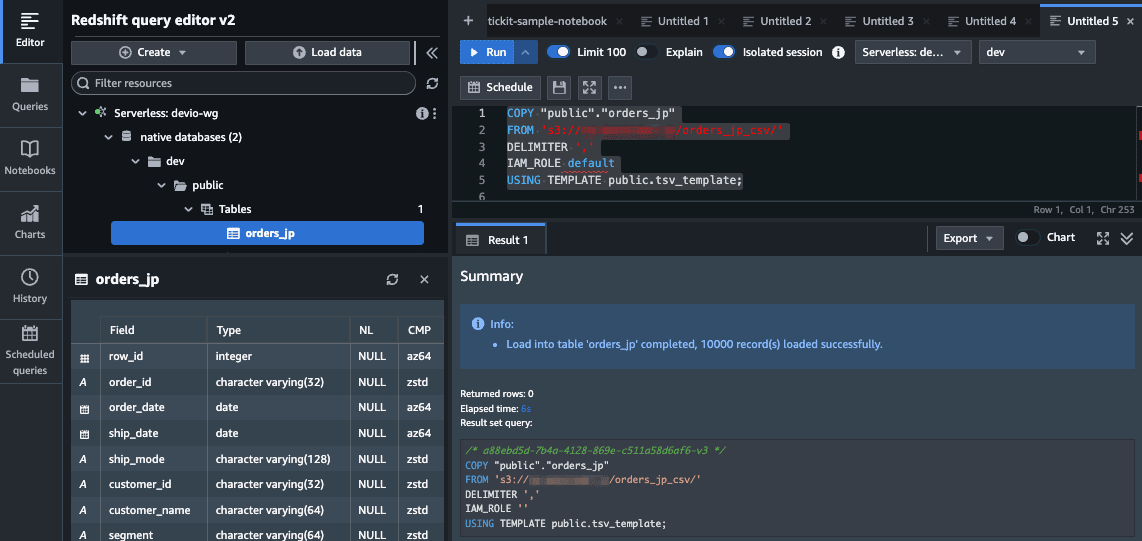Toggle the Isolated session switch
This screenshot has width=1142, height=541.
click(724, 52)
